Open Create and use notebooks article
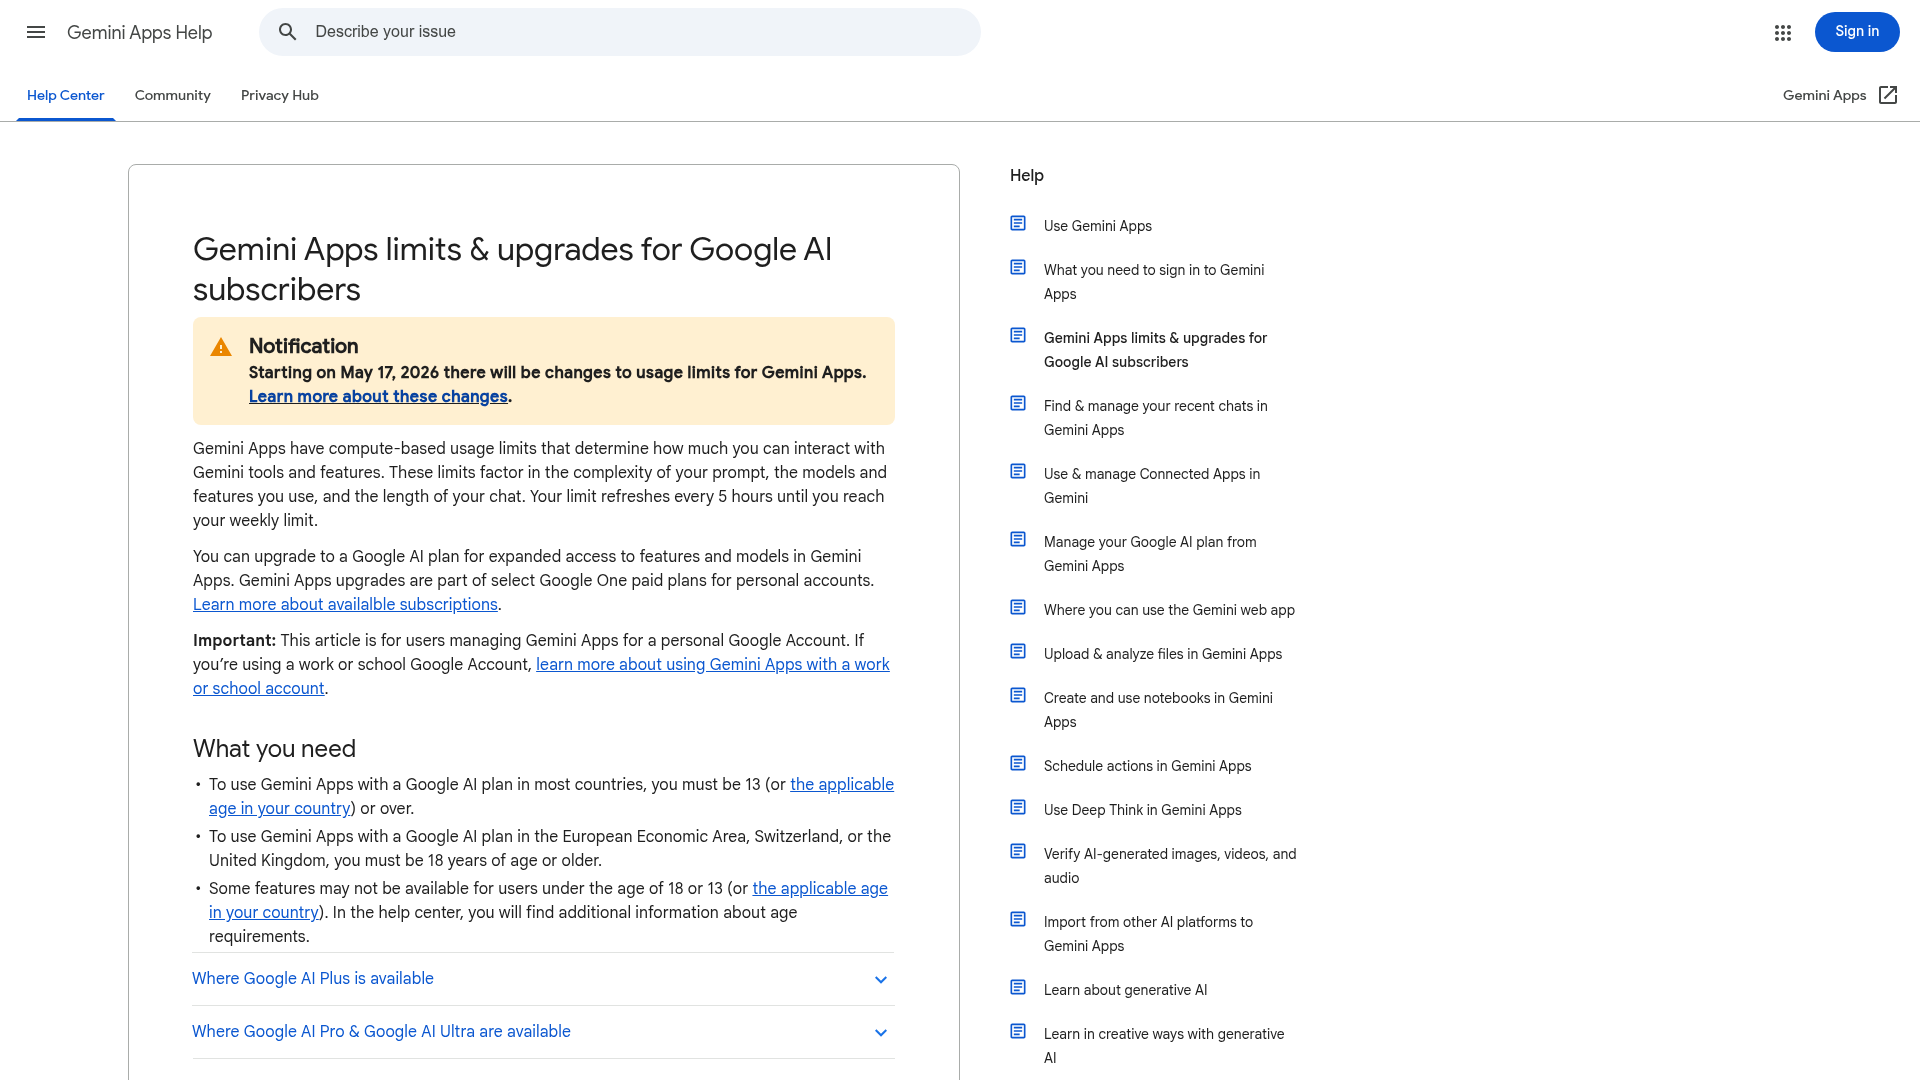Viewport: 1920px width, 1080px height. [1158, 710]
